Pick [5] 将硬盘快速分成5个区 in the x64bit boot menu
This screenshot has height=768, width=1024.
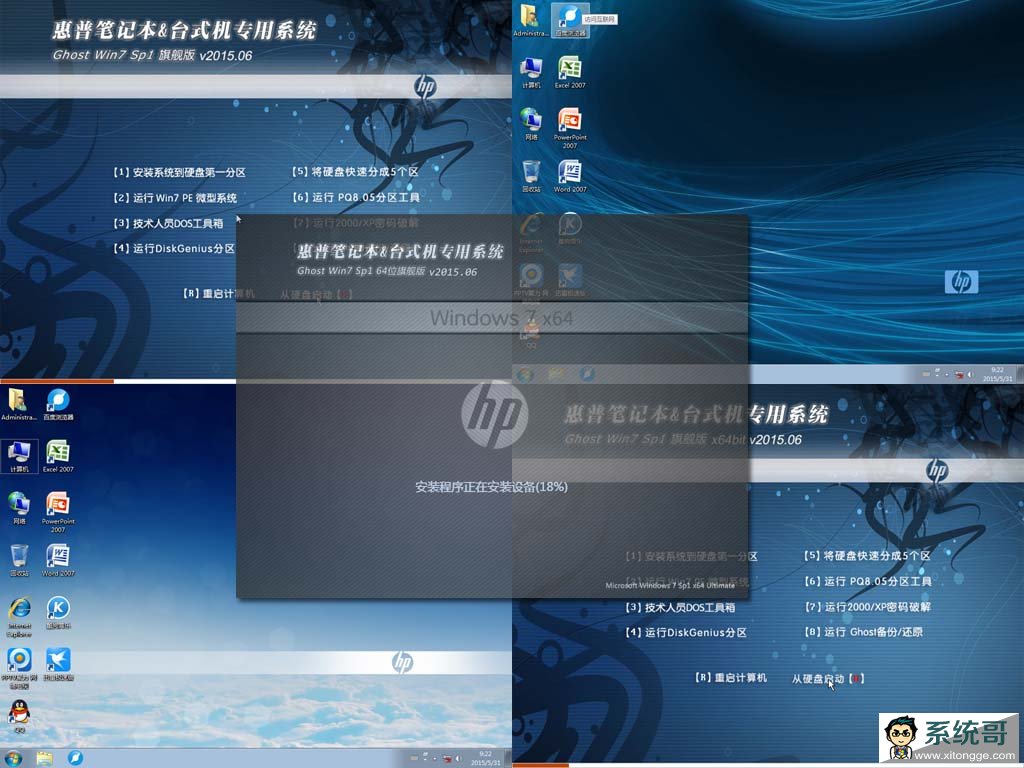867,556
